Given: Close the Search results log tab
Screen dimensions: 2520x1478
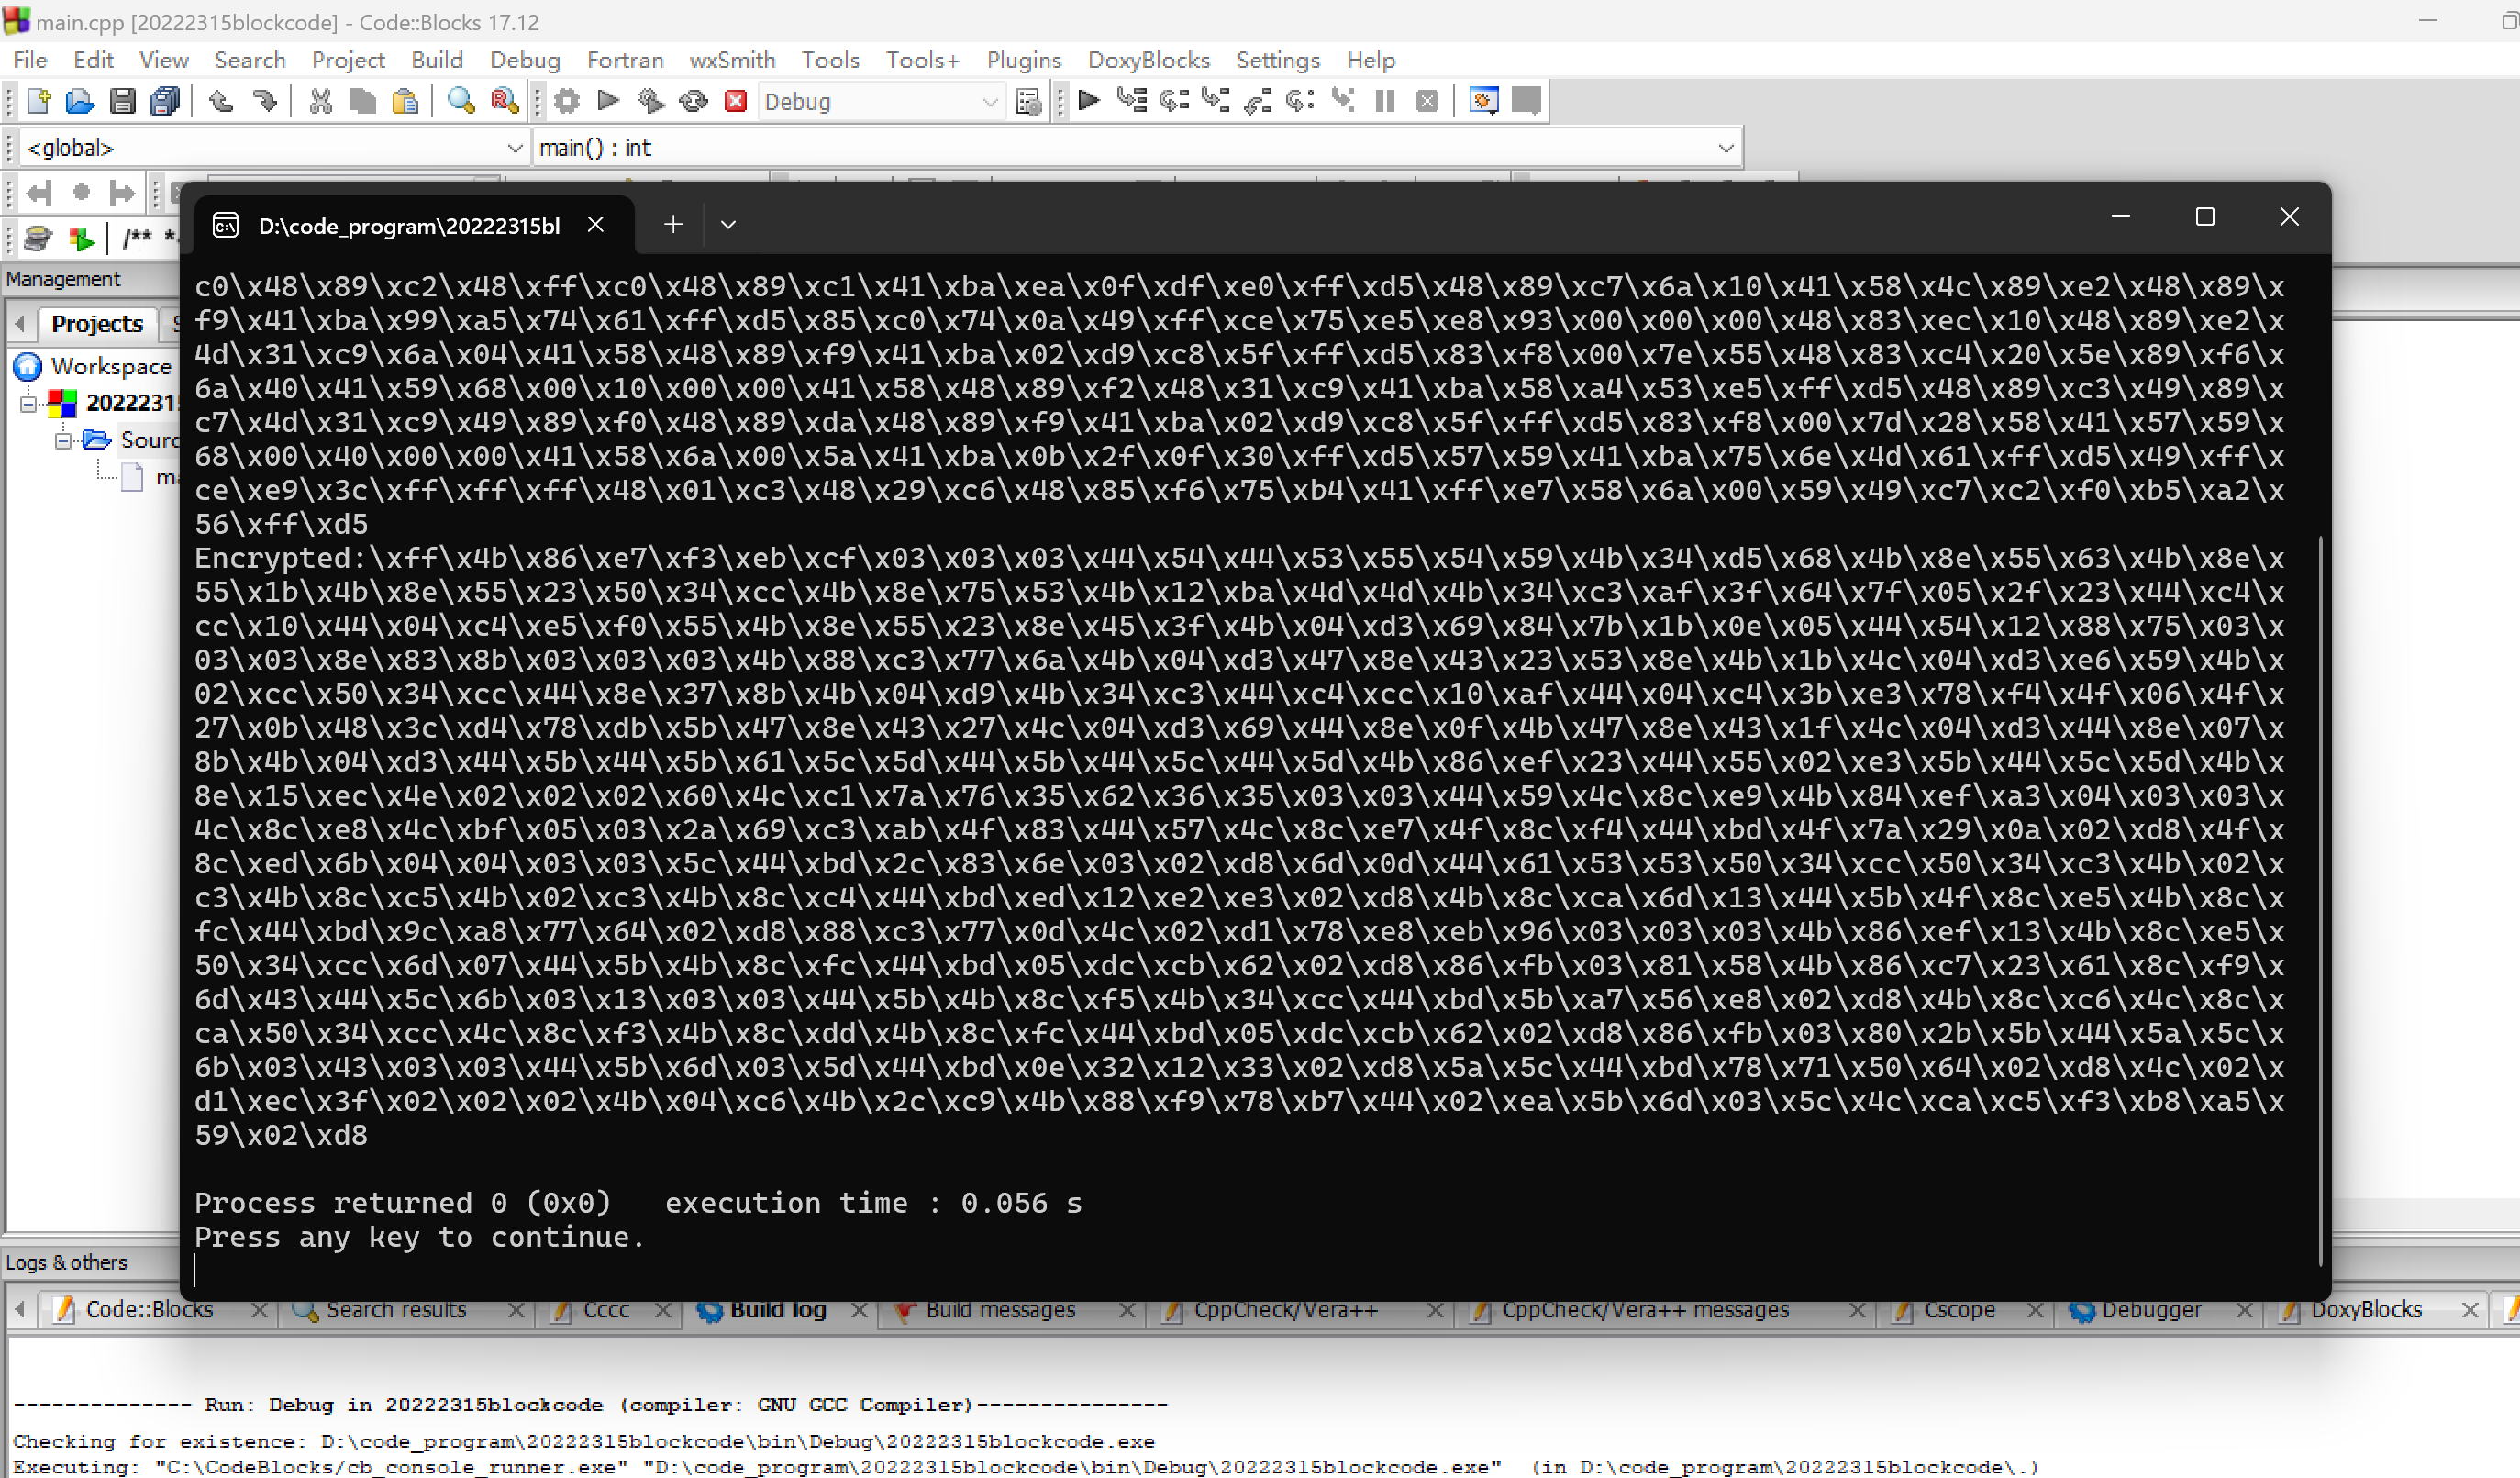Looking at the screenshot, I should pos(516,1310).
